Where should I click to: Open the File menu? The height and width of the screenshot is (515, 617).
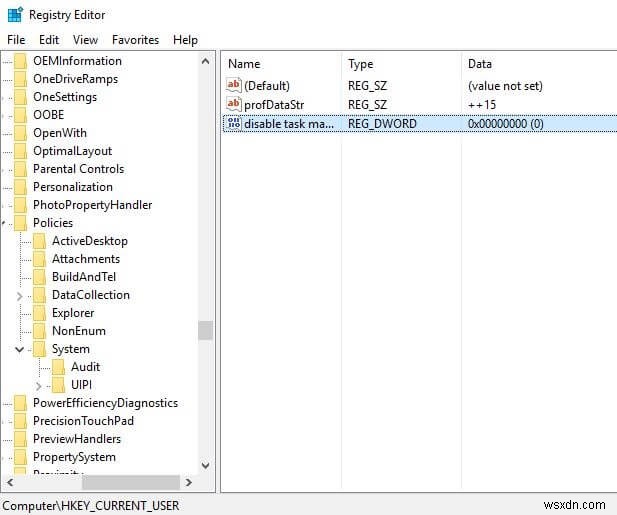coord(16,40)
